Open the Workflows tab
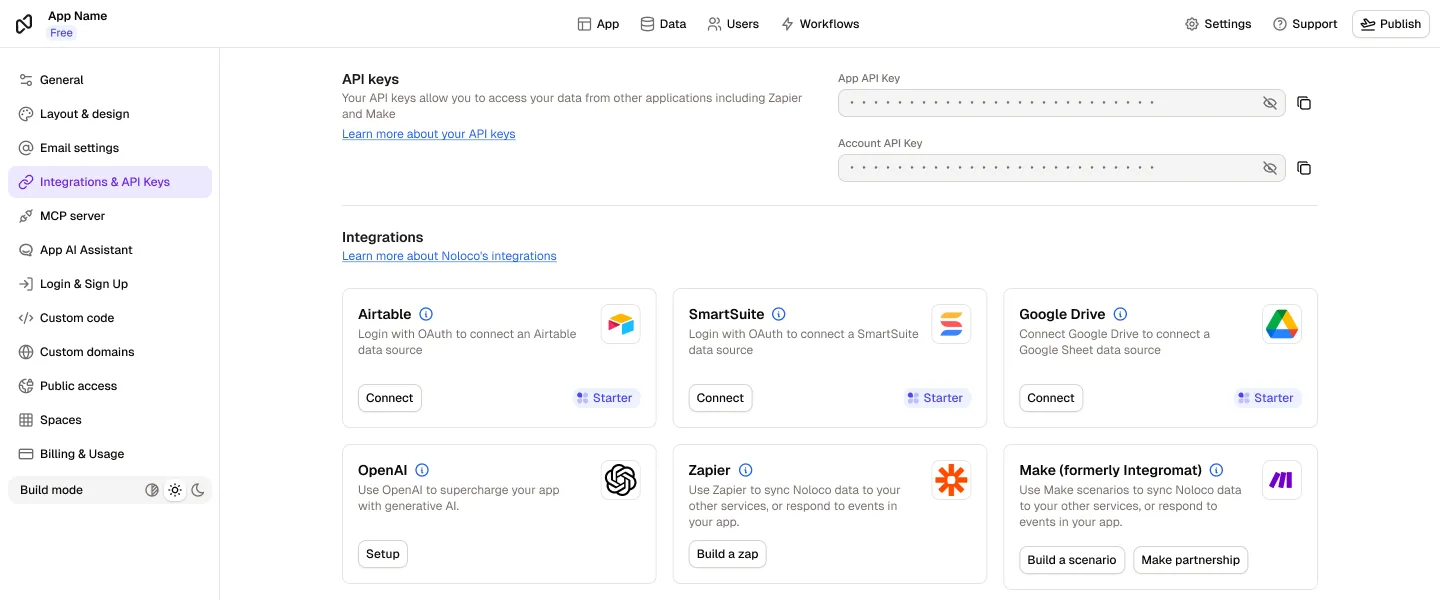Viewport: 1440px width, 600px height. (x=820, y=24)
